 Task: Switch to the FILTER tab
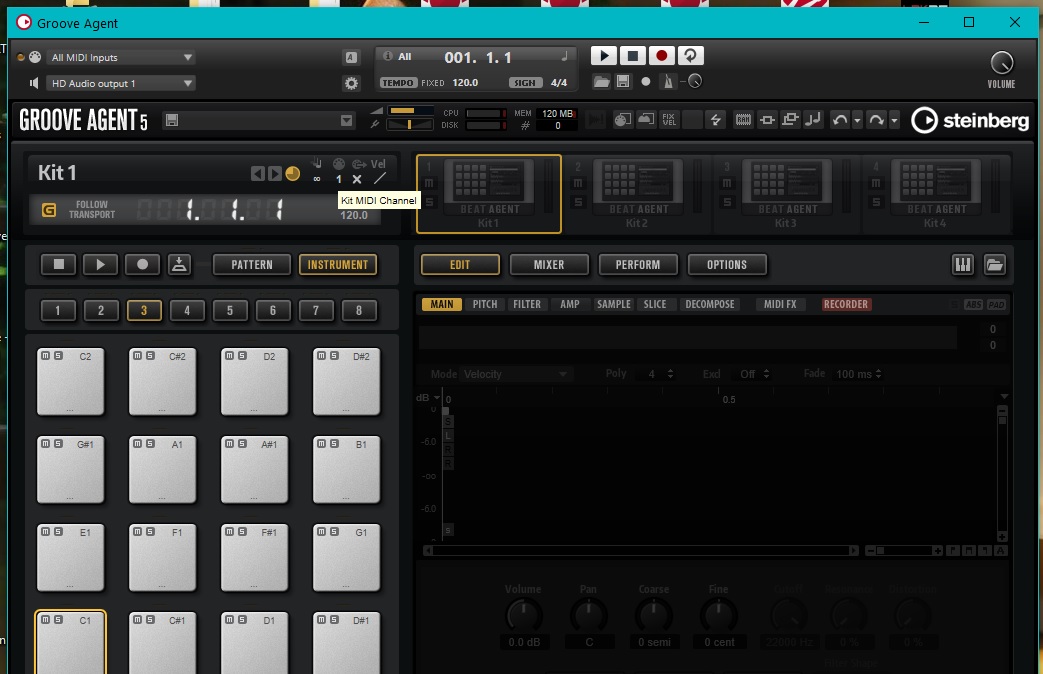[527, 304]
